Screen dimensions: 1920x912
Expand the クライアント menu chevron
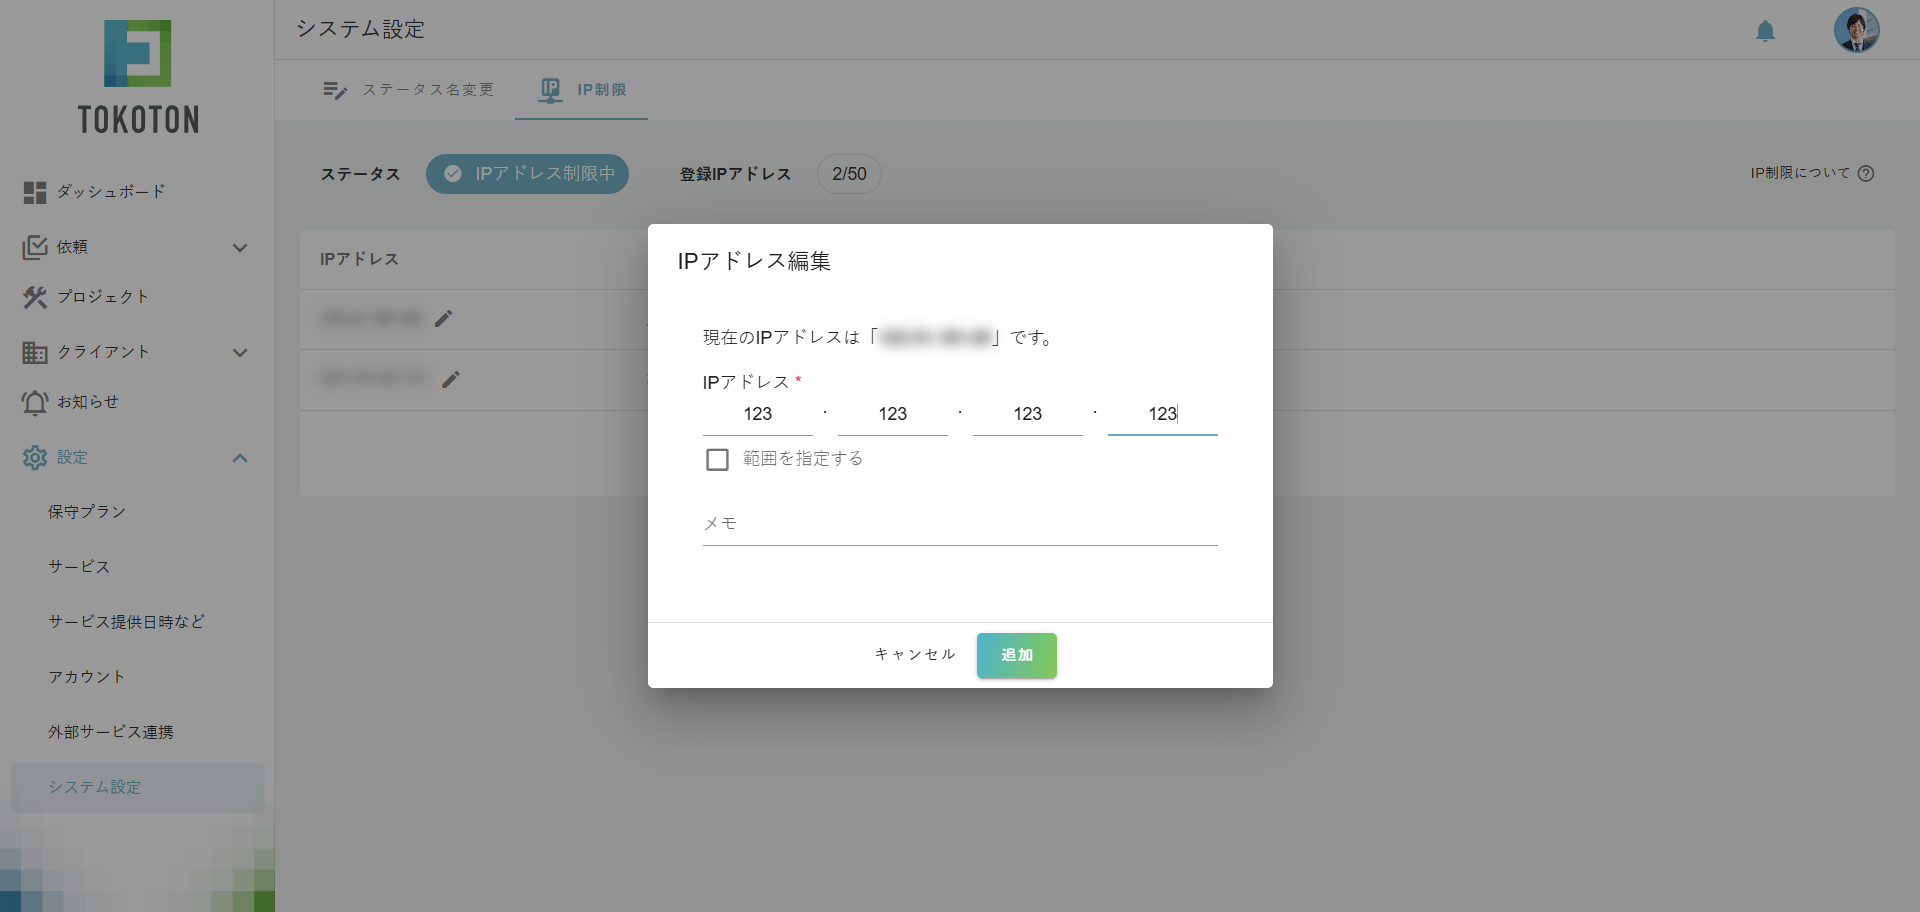tap(240, 353)
